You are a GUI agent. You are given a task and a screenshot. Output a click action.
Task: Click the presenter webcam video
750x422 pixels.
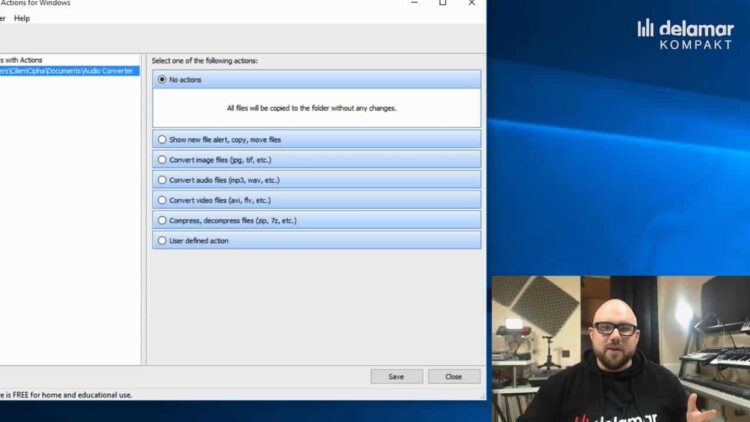coord(621,349)
